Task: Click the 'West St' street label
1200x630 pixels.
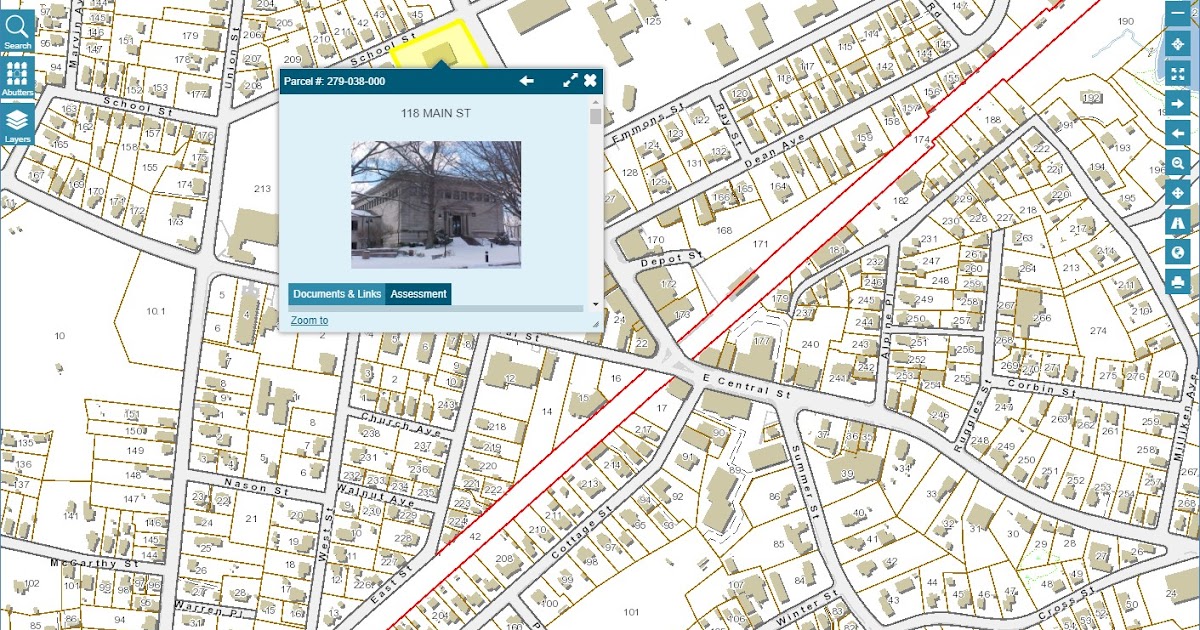Action: click(x=327, y=534)
